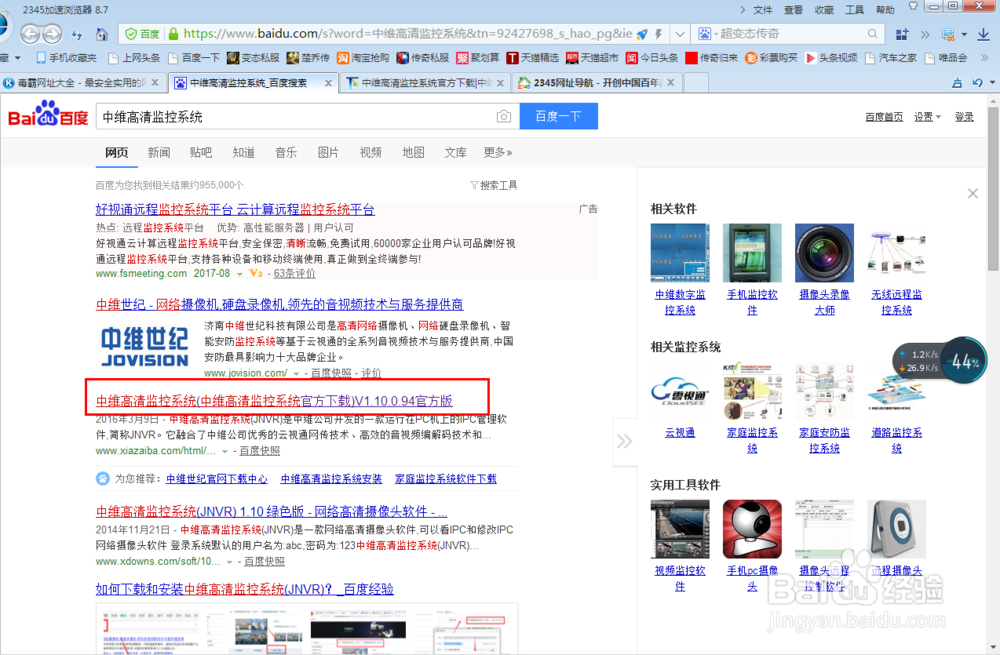Click the lightning acceleration icon near the address bar
This screenshot has height=655, width=1000.
click(x=658, y=32)
